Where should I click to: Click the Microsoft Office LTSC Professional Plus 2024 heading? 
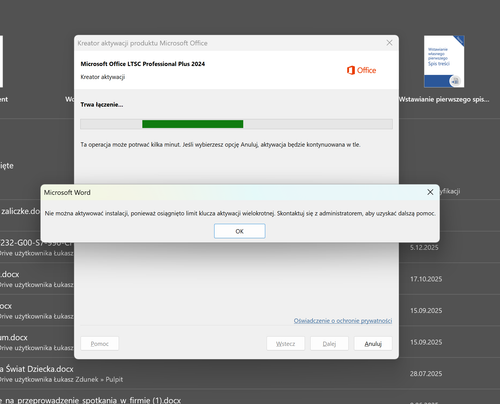pyautogui.click(x=143, y=64)
